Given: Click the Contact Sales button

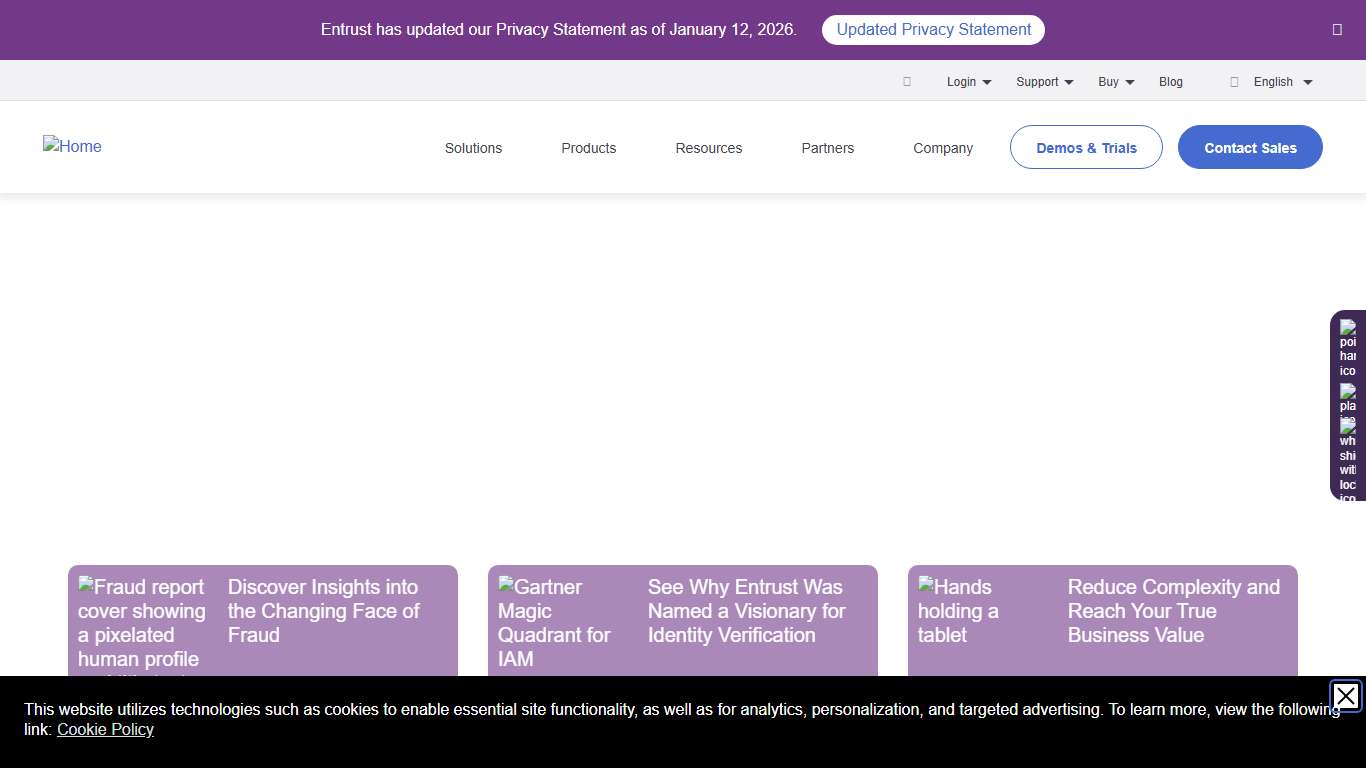Looking at the screenshot, I should (x=1250, y=147).
